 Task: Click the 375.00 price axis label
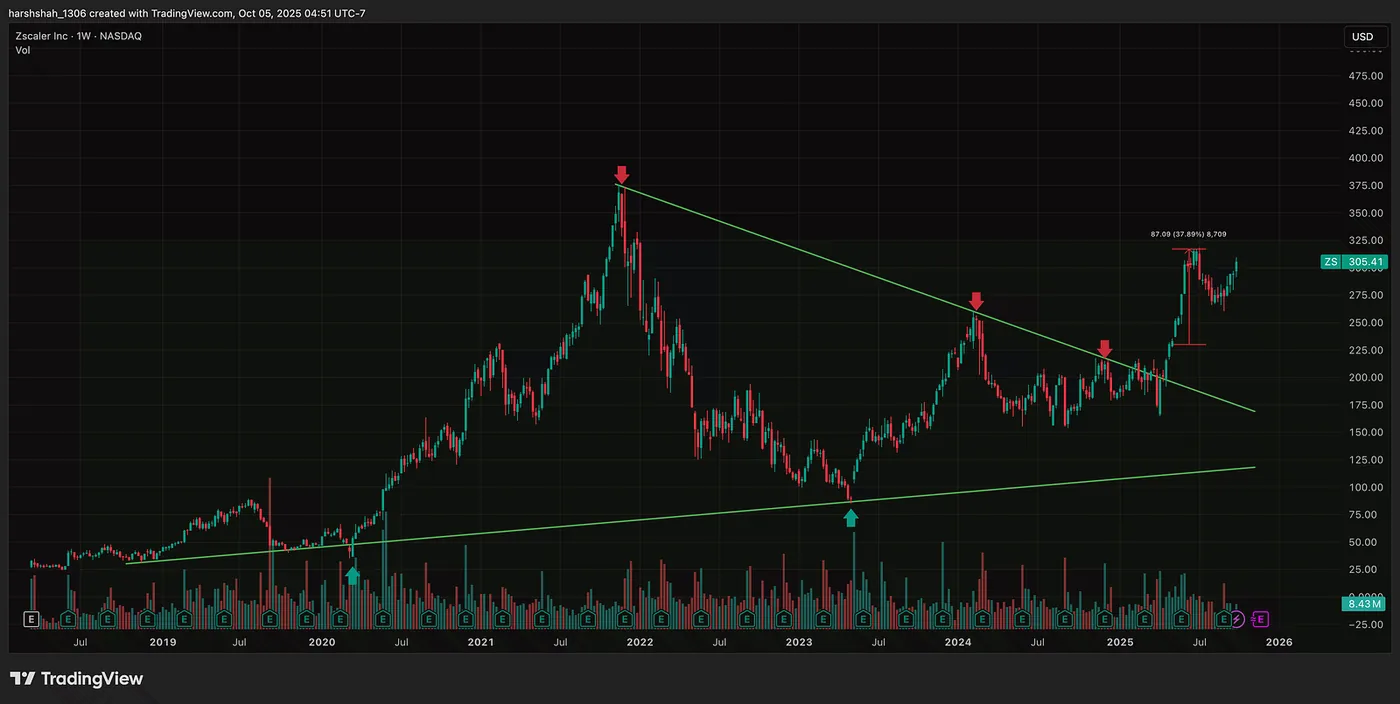coord(1365,185)
